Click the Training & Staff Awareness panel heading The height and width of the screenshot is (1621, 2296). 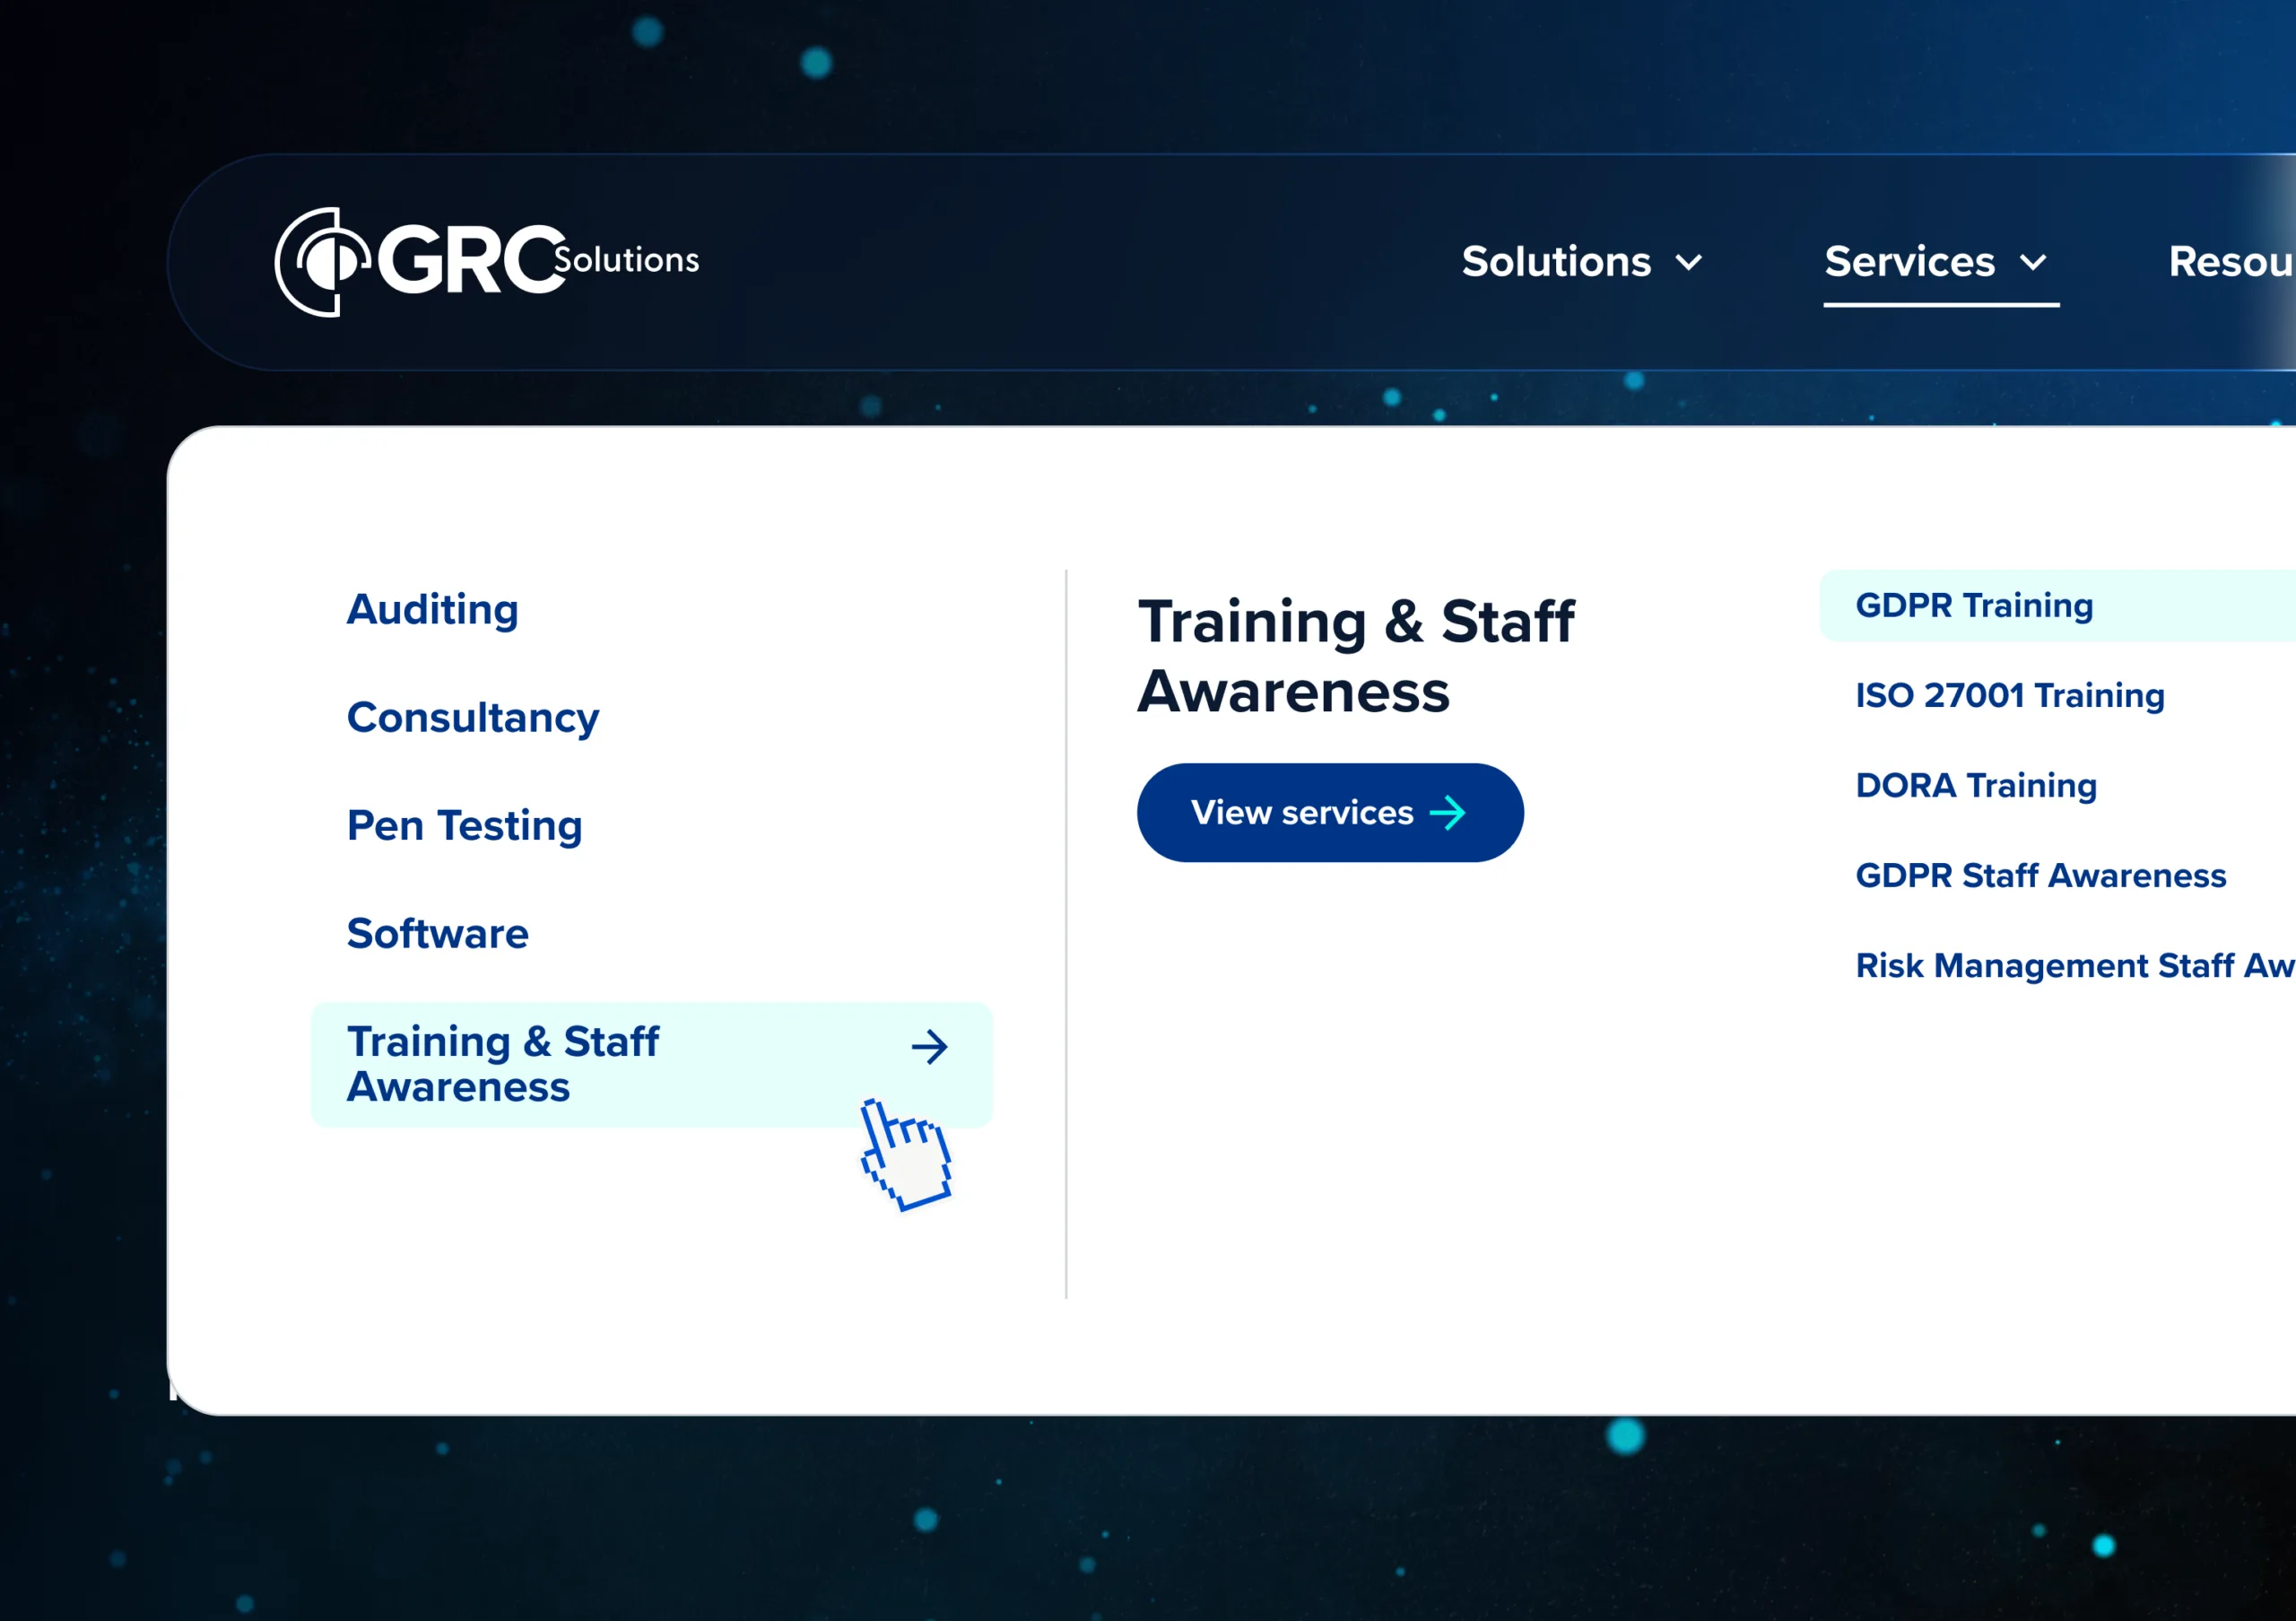1356,657
